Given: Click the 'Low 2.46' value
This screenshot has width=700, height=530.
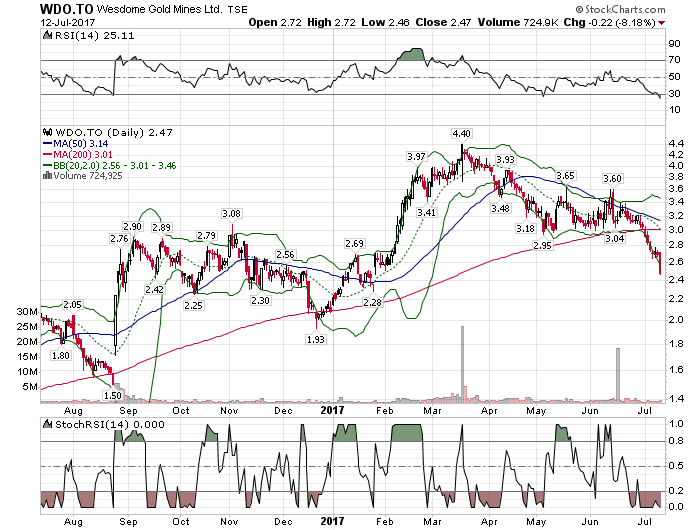Looking at the screenshot, I should click(385, 22).
